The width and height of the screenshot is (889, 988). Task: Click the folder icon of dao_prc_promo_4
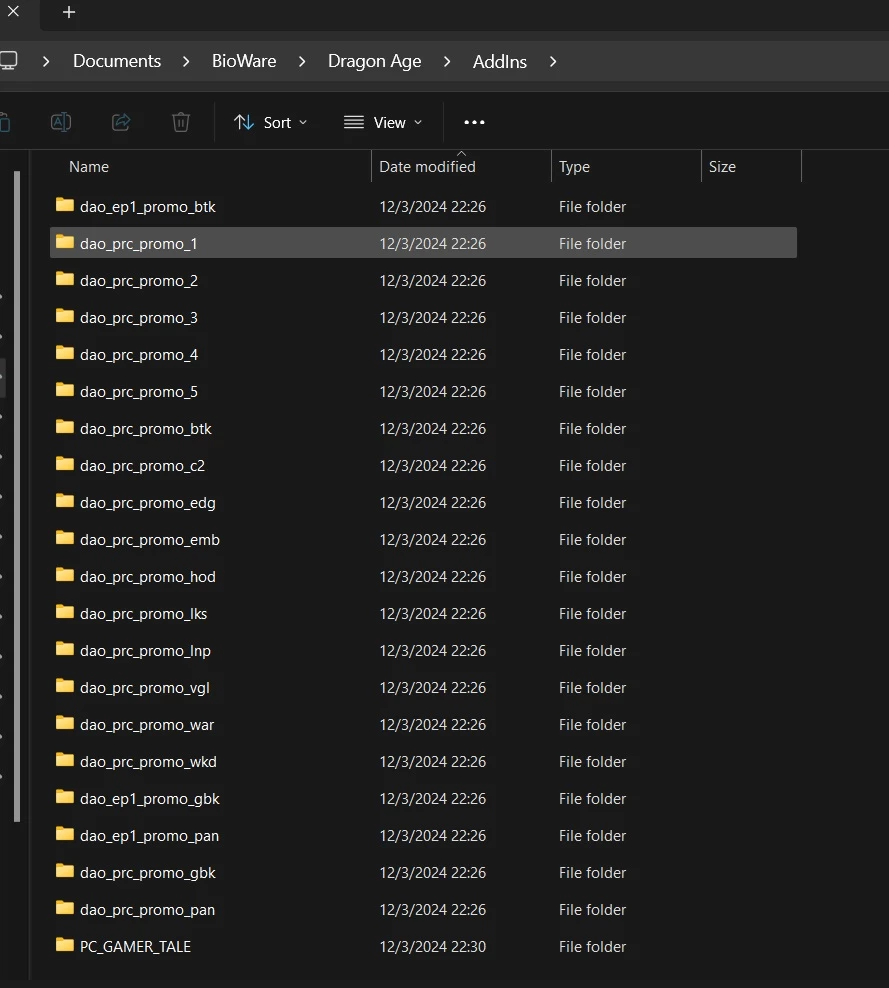click(65, 353)
